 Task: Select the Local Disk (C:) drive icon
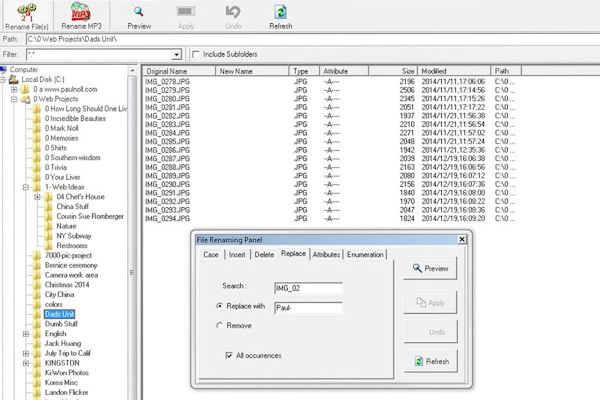coord(14,79)
